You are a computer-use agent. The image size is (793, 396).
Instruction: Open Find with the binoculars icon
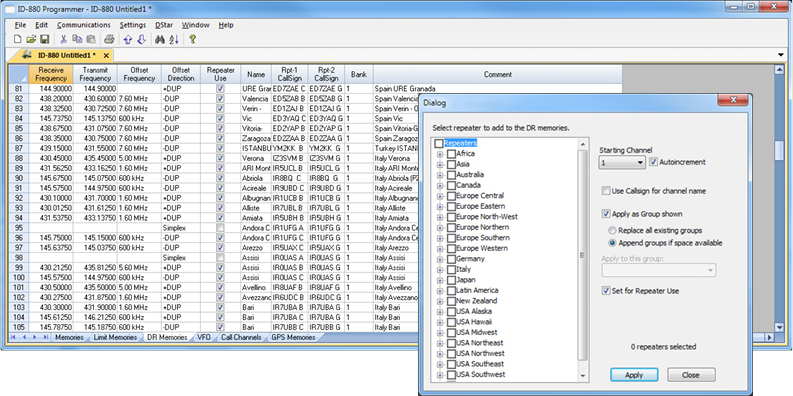click(x=160, y=39)
